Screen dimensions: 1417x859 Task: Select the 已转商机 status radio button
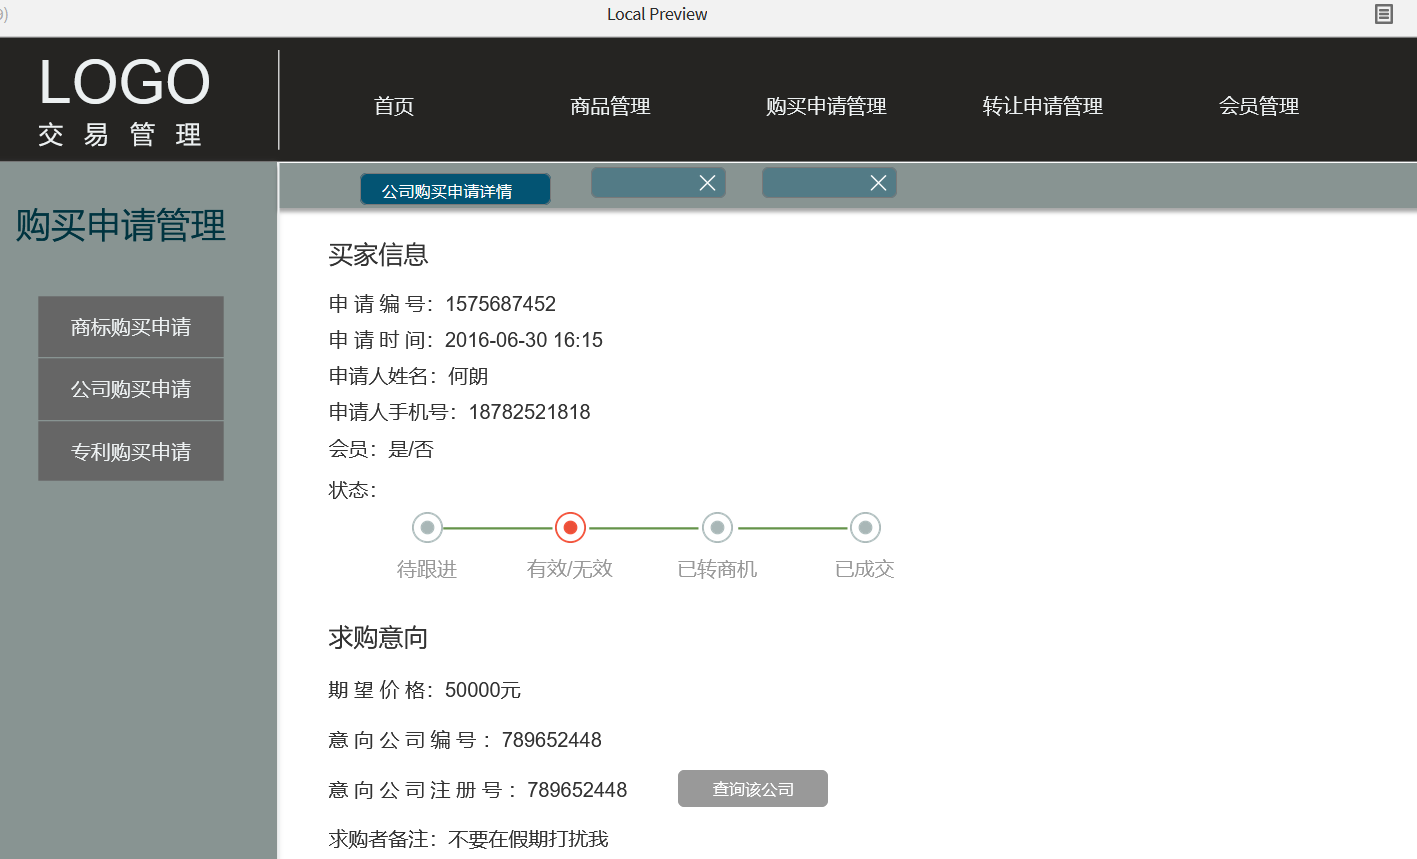717,527
